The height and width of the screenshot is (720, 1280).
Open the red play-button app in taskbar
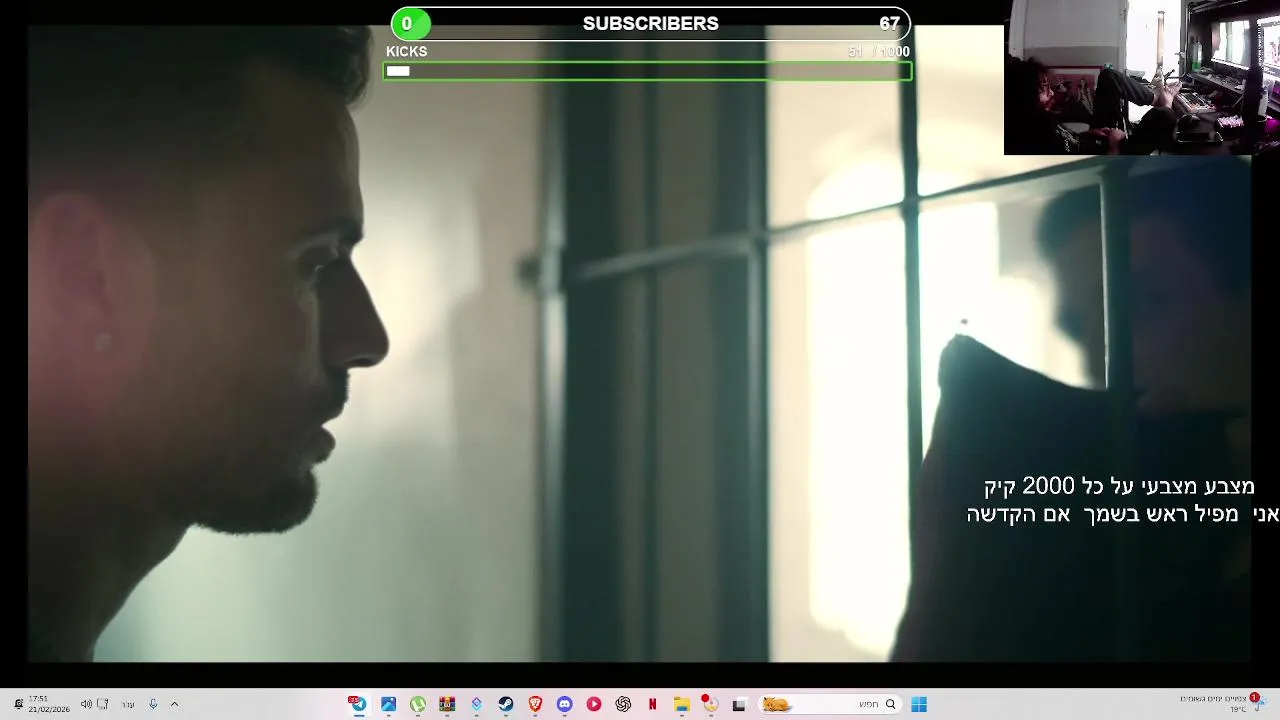[594, 704]
